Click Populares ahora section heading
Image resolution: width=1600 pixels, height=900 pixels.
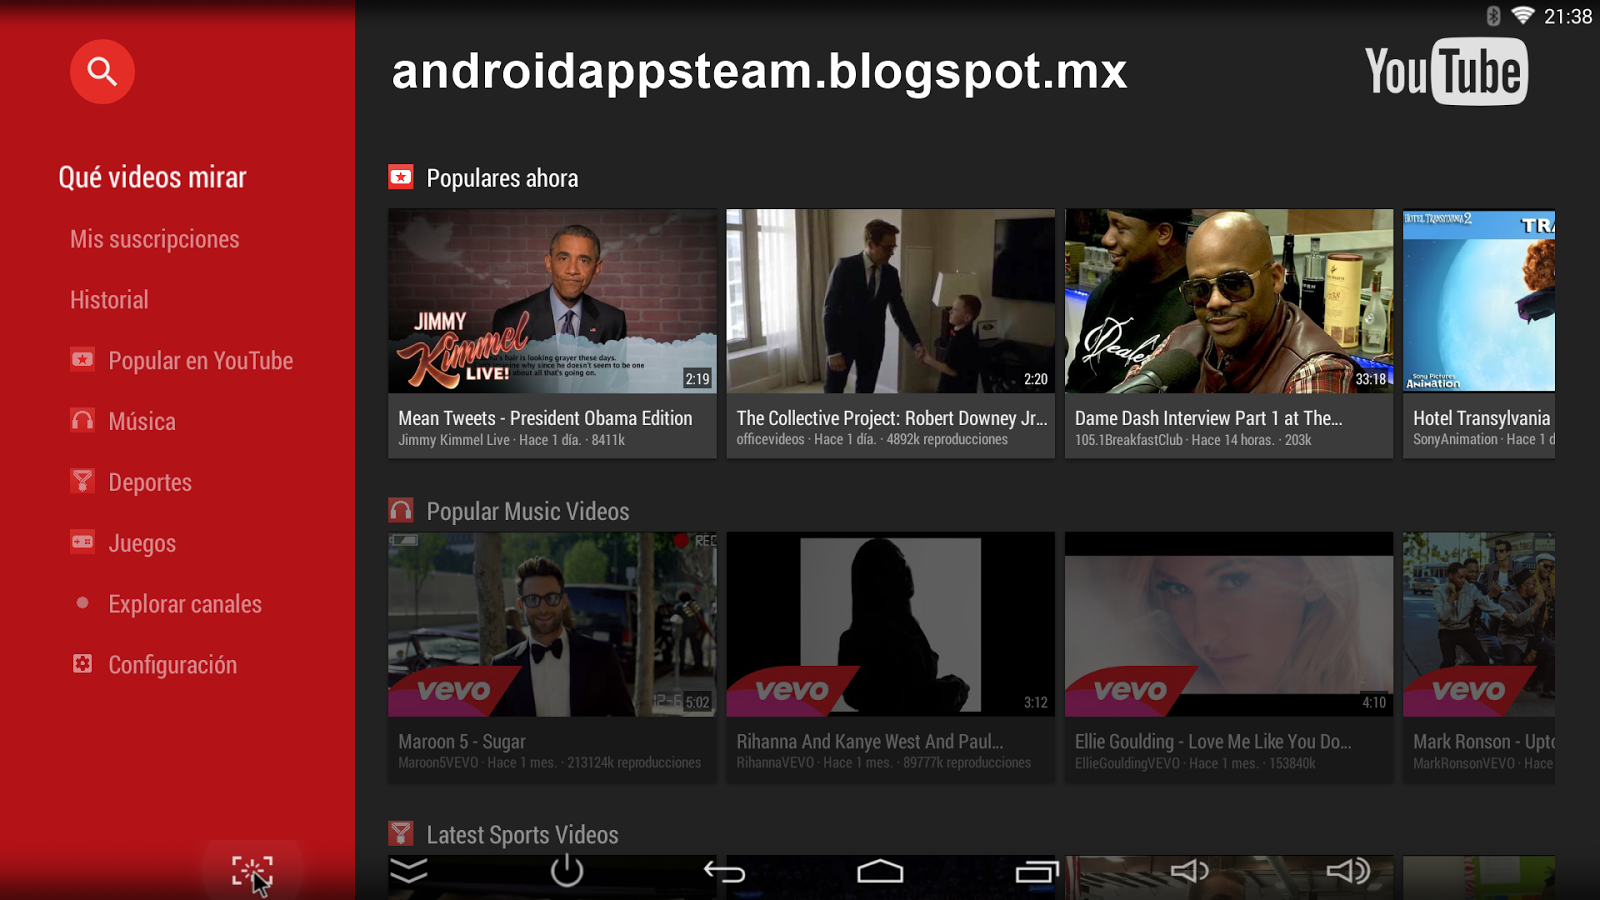502,179
